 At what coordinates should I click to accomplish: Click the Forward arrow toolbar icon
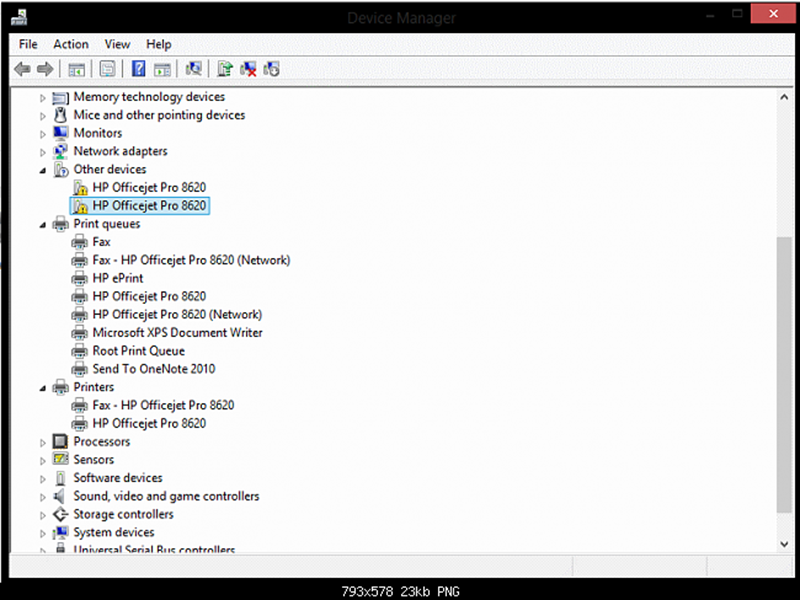[x=45, y=69]
